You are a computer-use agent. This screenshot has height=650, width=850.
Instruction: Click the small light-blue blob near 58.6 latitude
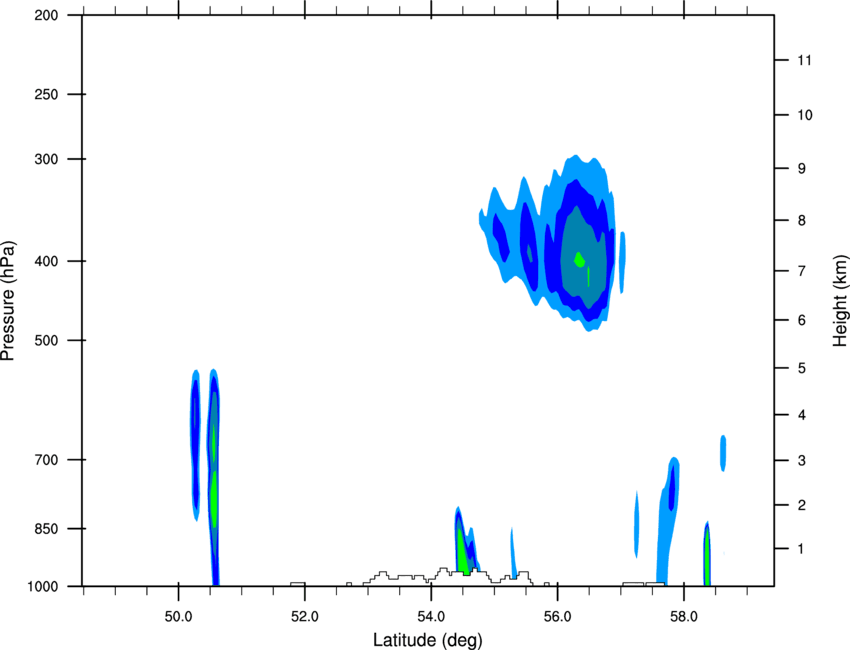click(x=723, y=453)
